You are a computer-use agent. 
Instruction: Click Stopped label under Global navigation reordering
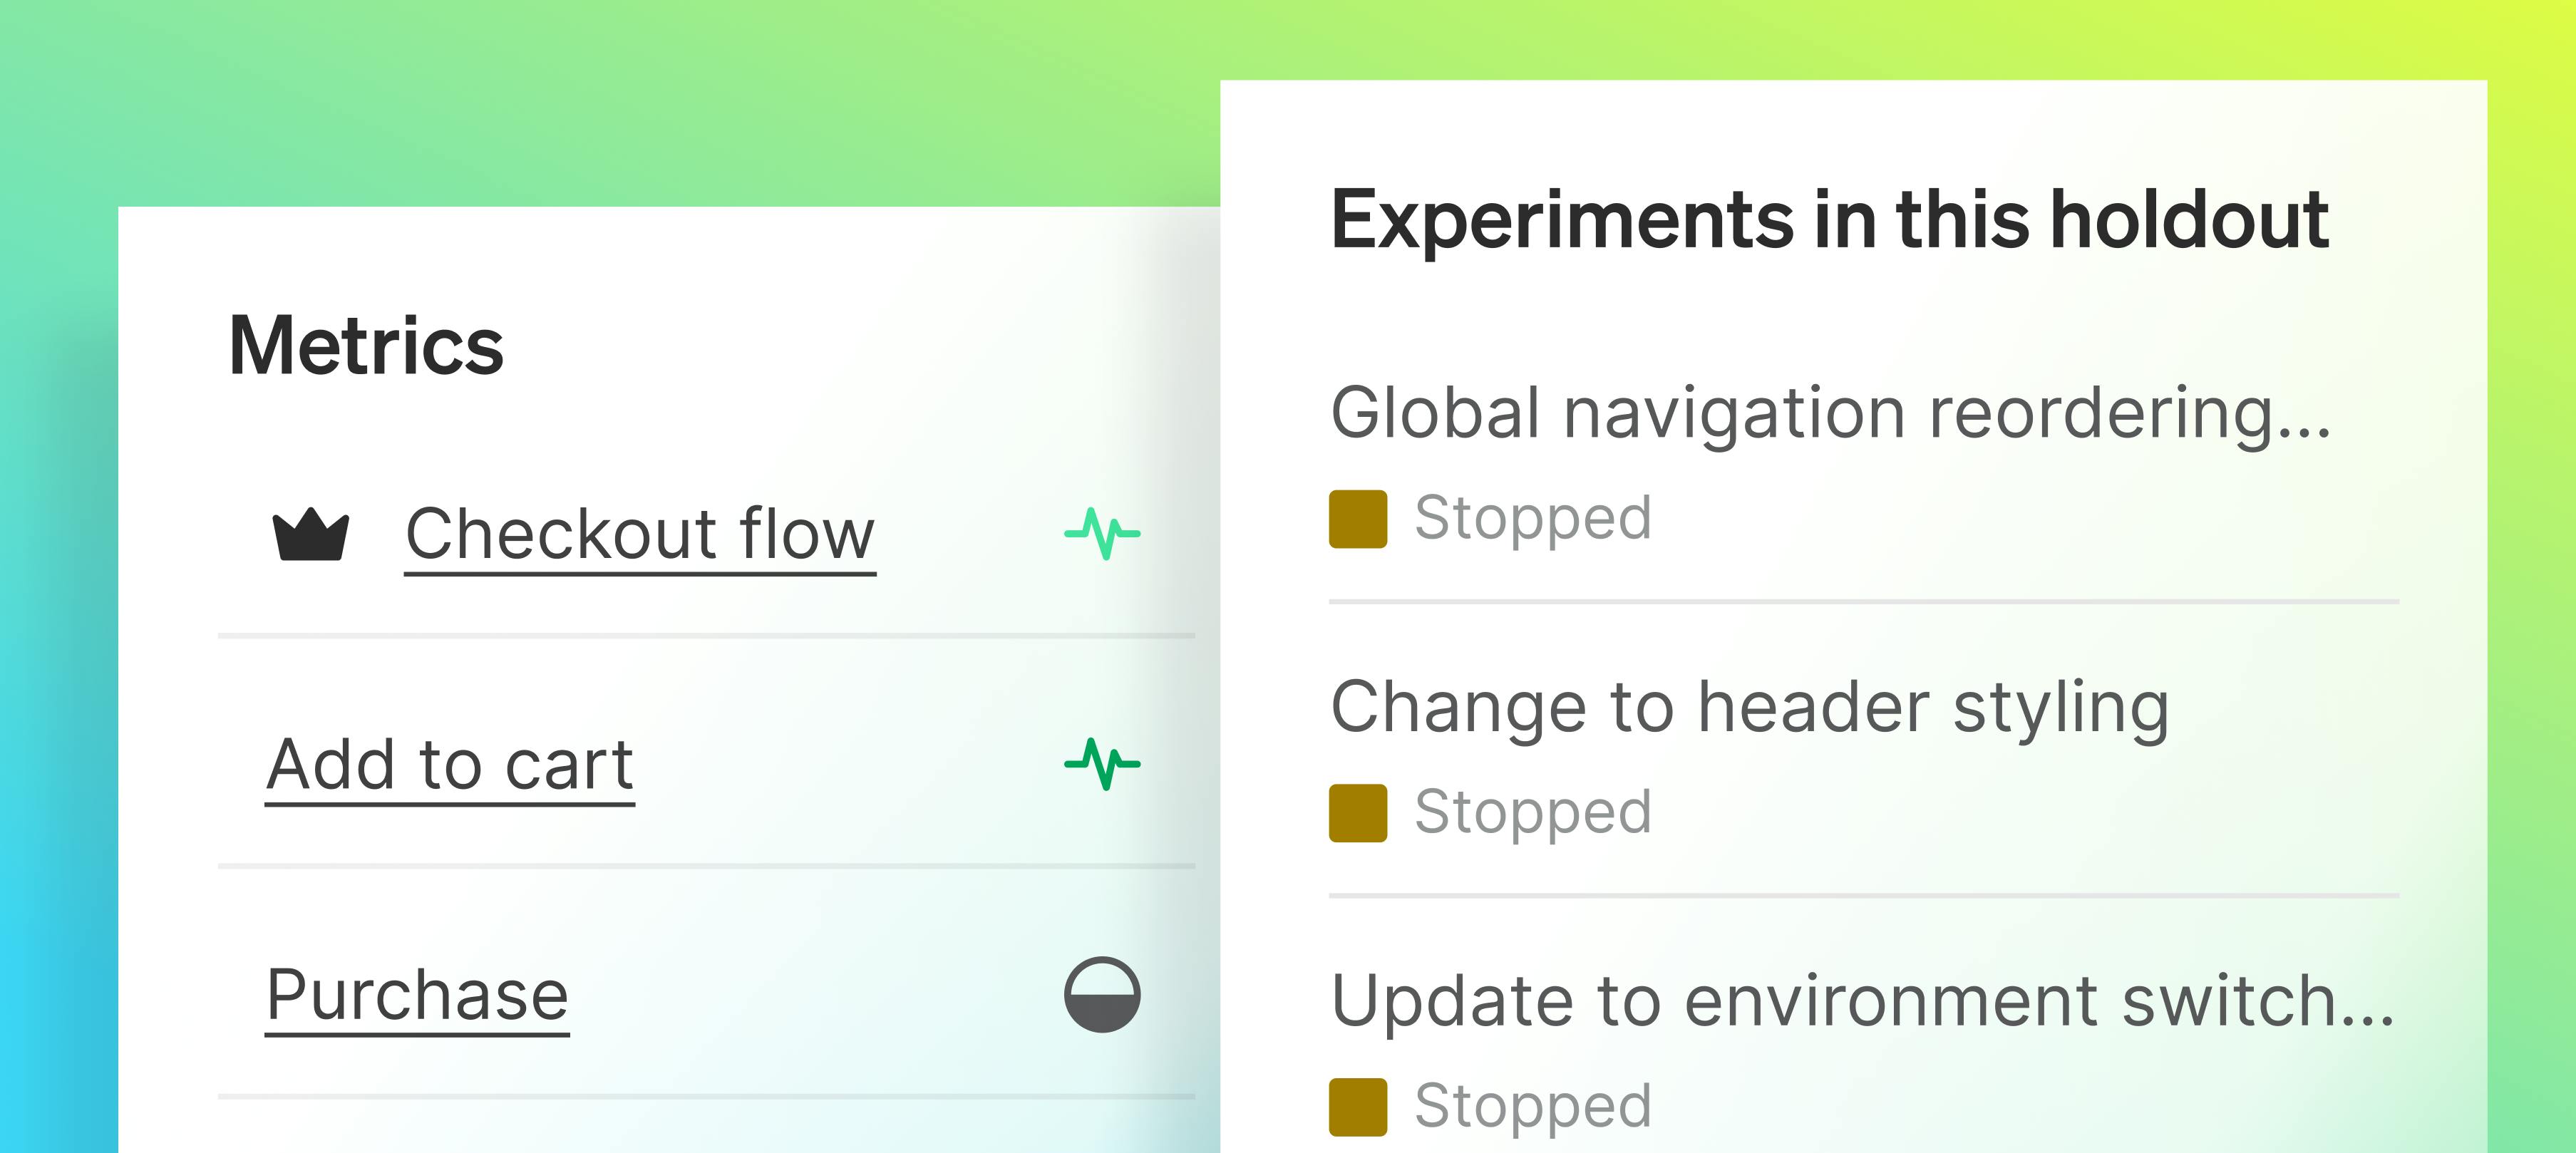pos(1532,518)
